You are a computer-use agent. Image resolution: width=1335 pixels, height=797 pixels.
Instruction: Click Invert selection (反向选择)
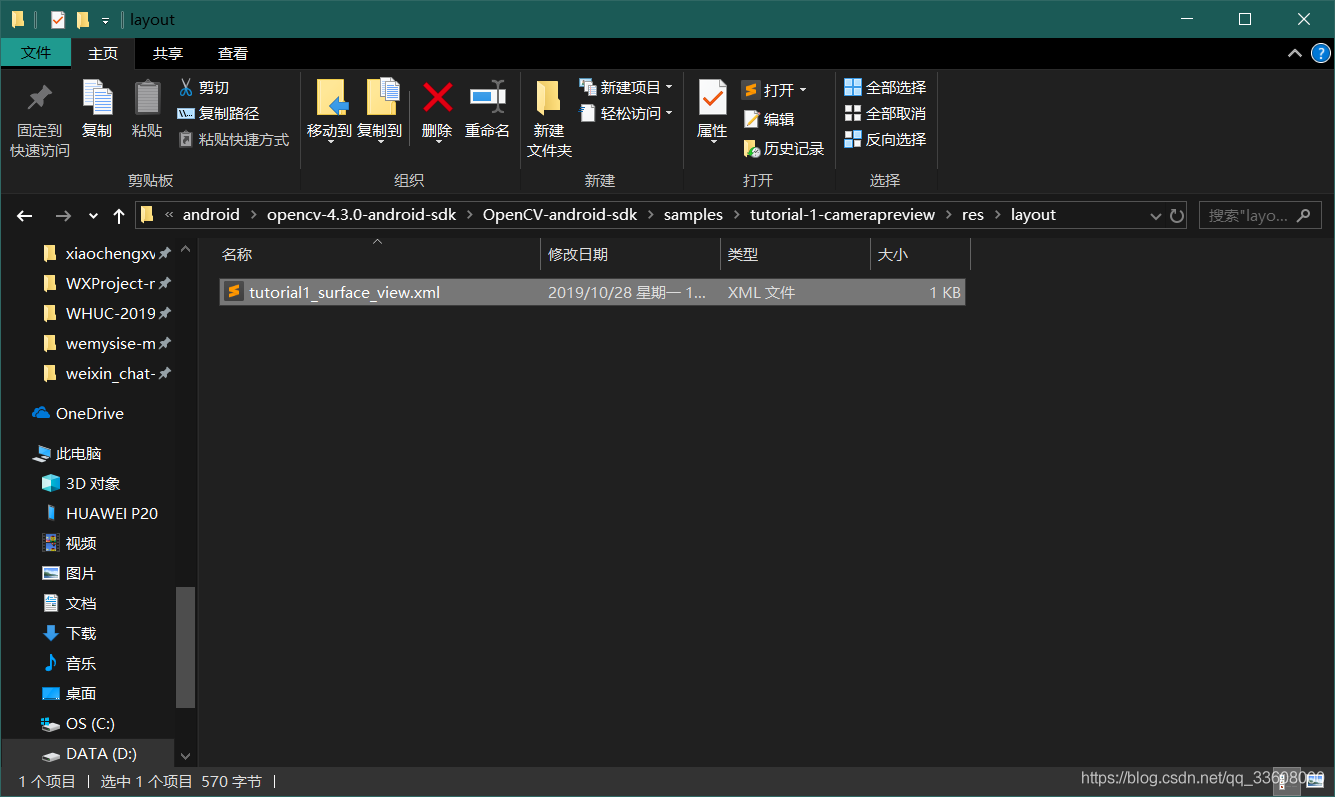885,140
